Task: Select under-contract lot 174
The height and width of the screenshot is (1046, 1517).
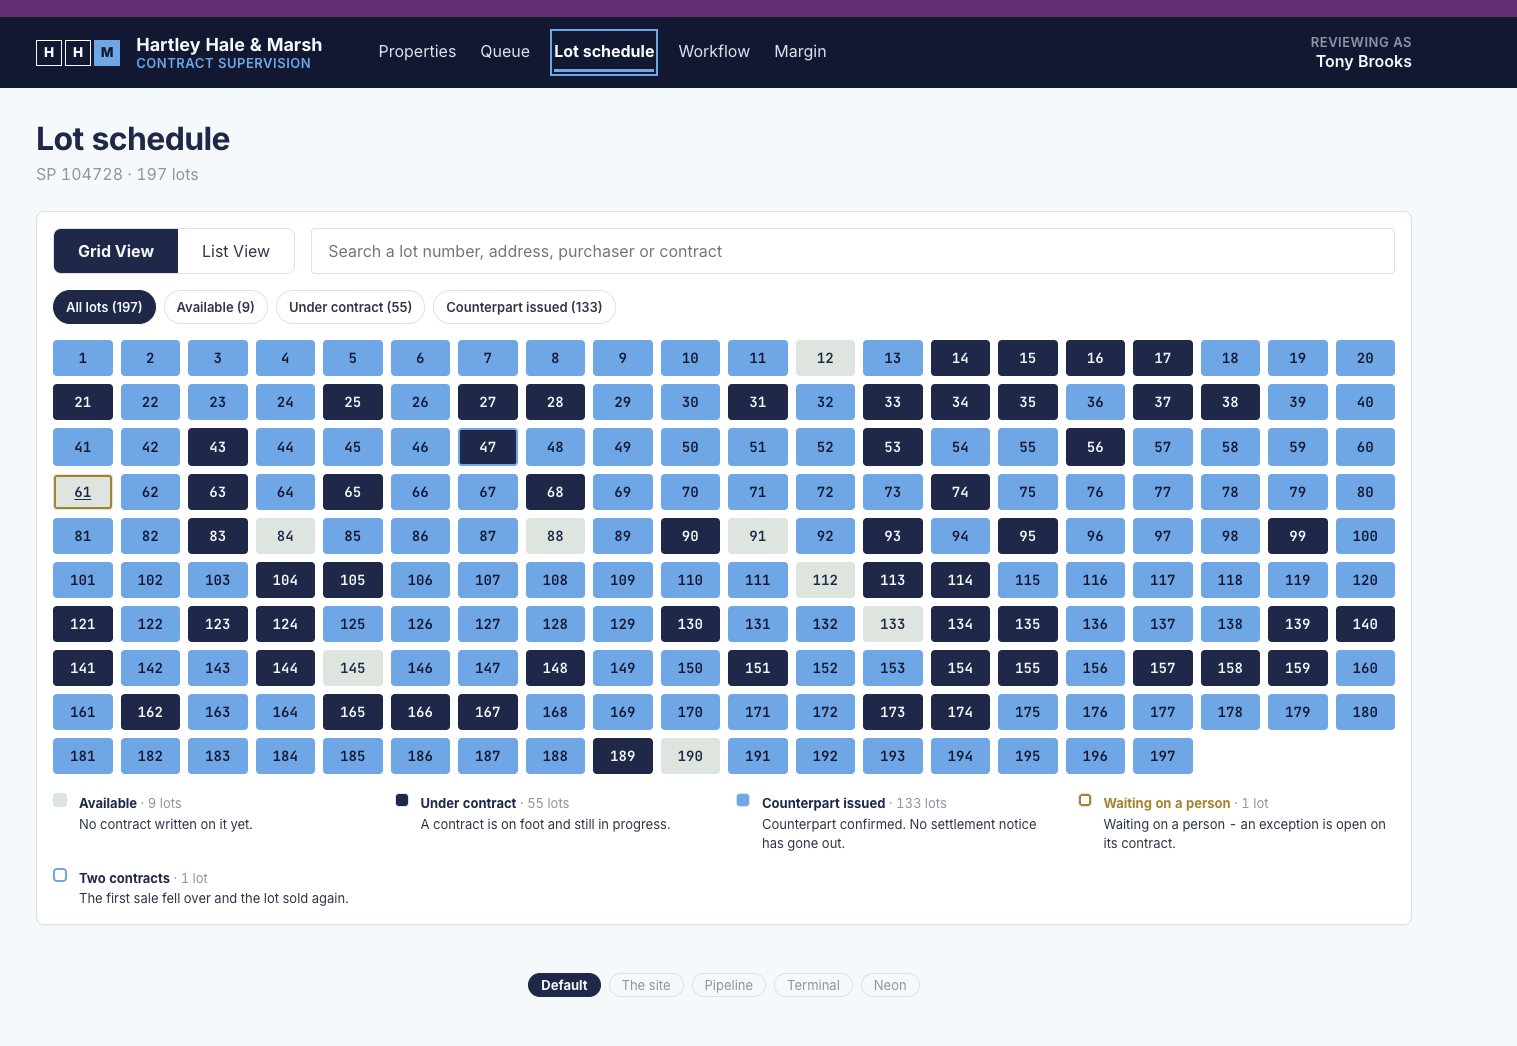Action: click(960, 712)
